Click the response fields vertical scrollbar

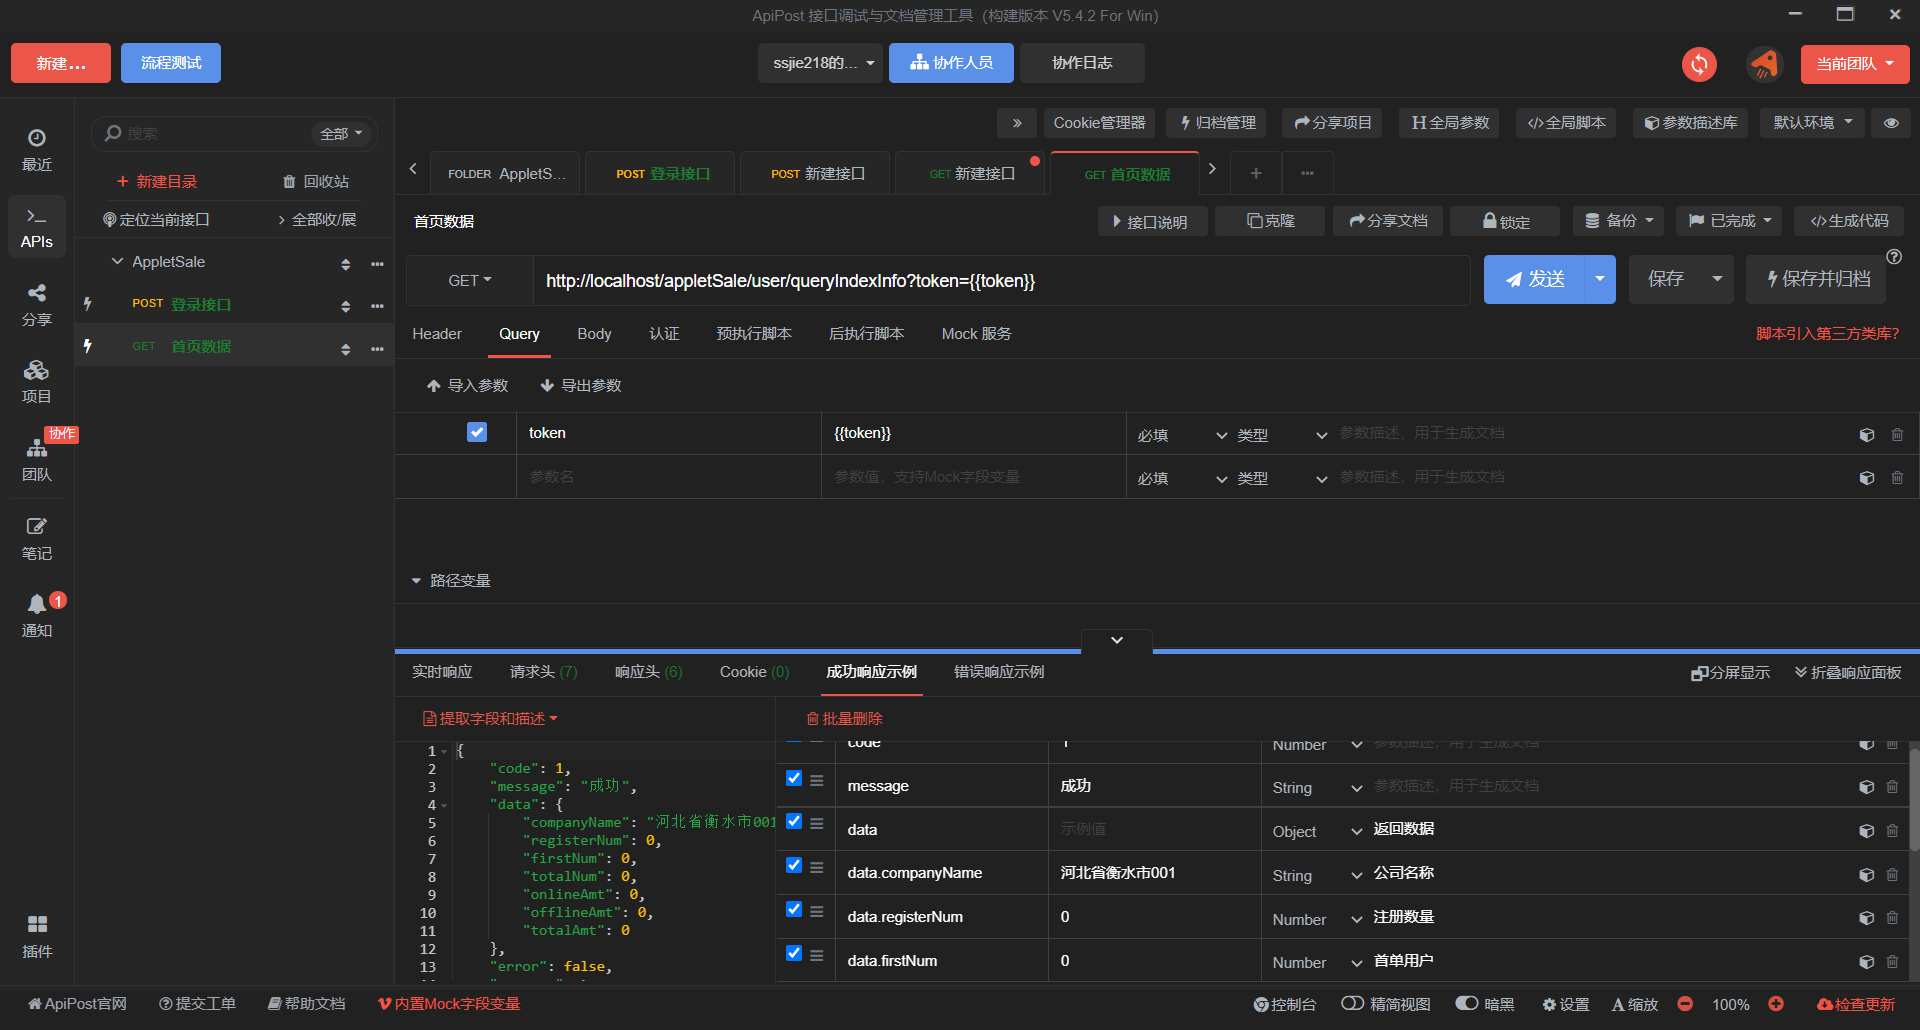(1914, 800)
